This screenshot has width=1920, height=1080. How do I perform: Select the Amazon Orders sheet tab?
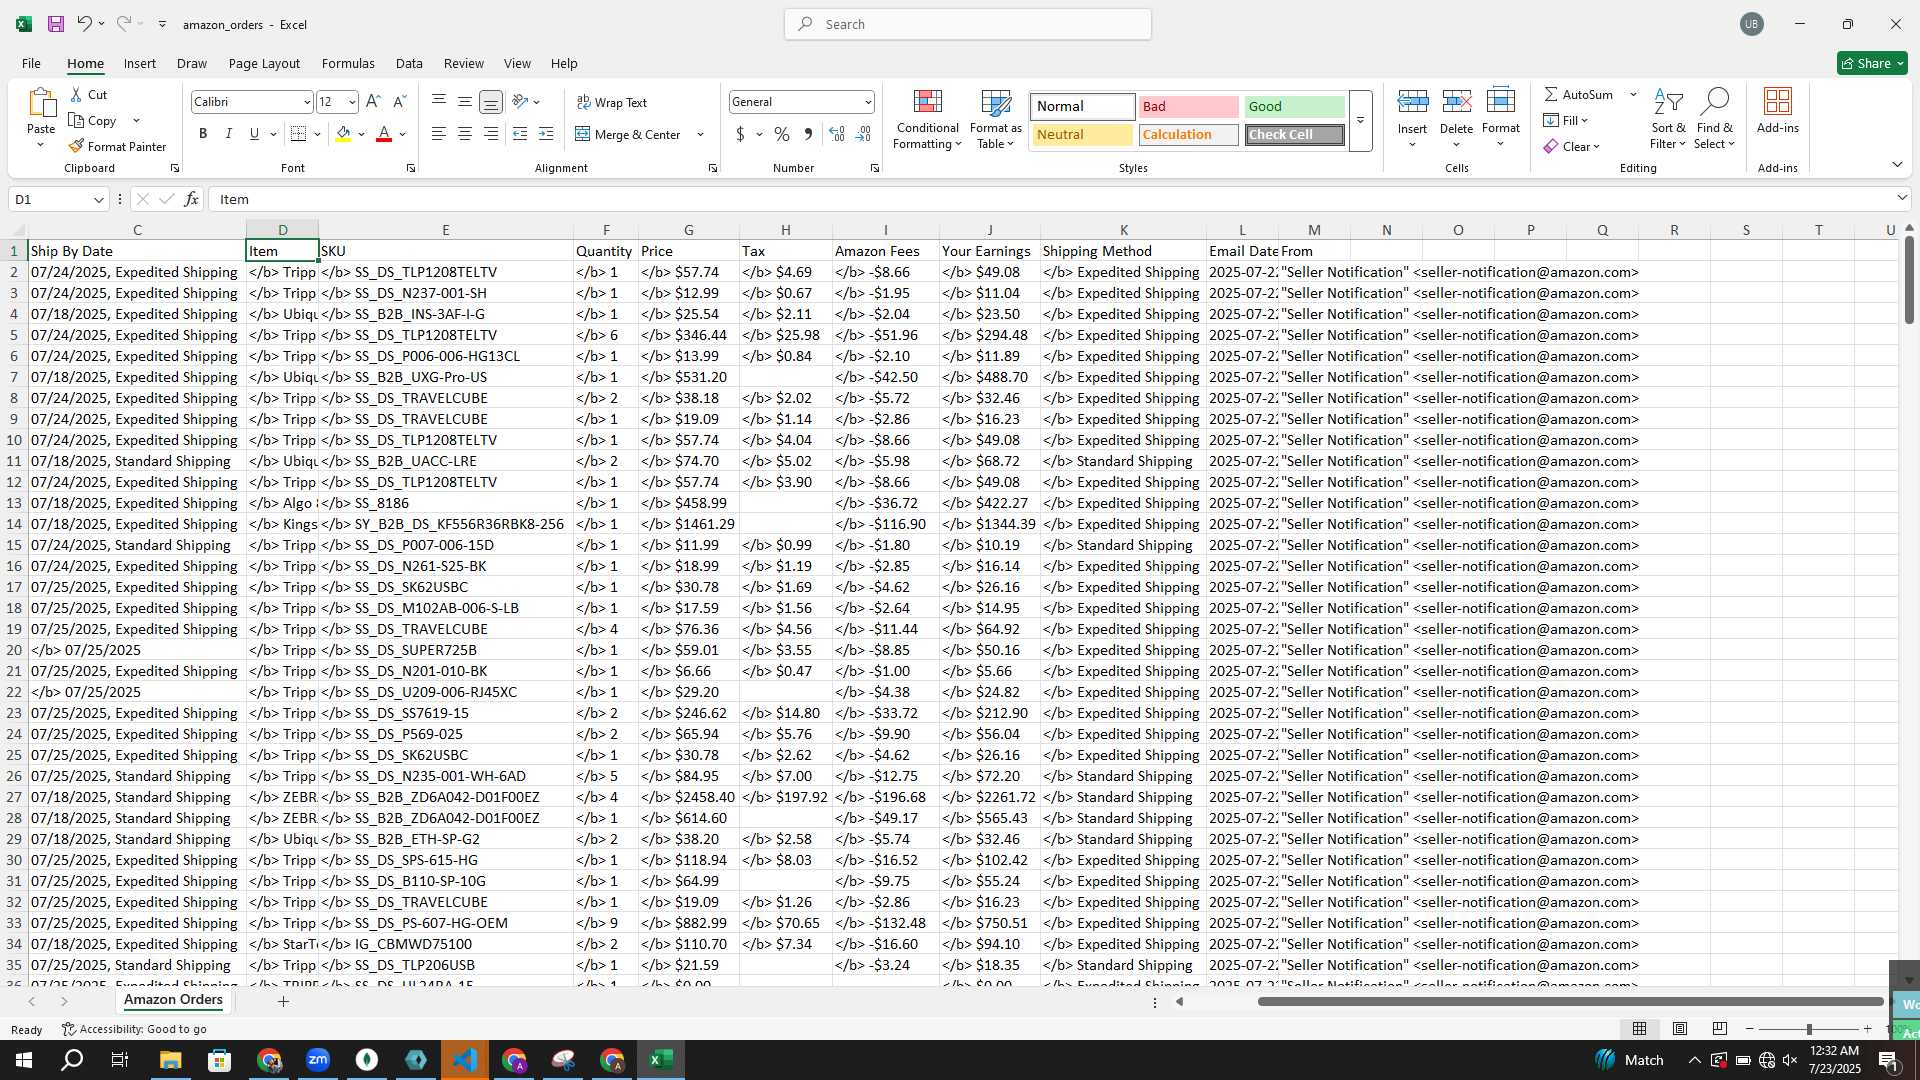(x=173, y=1000)
